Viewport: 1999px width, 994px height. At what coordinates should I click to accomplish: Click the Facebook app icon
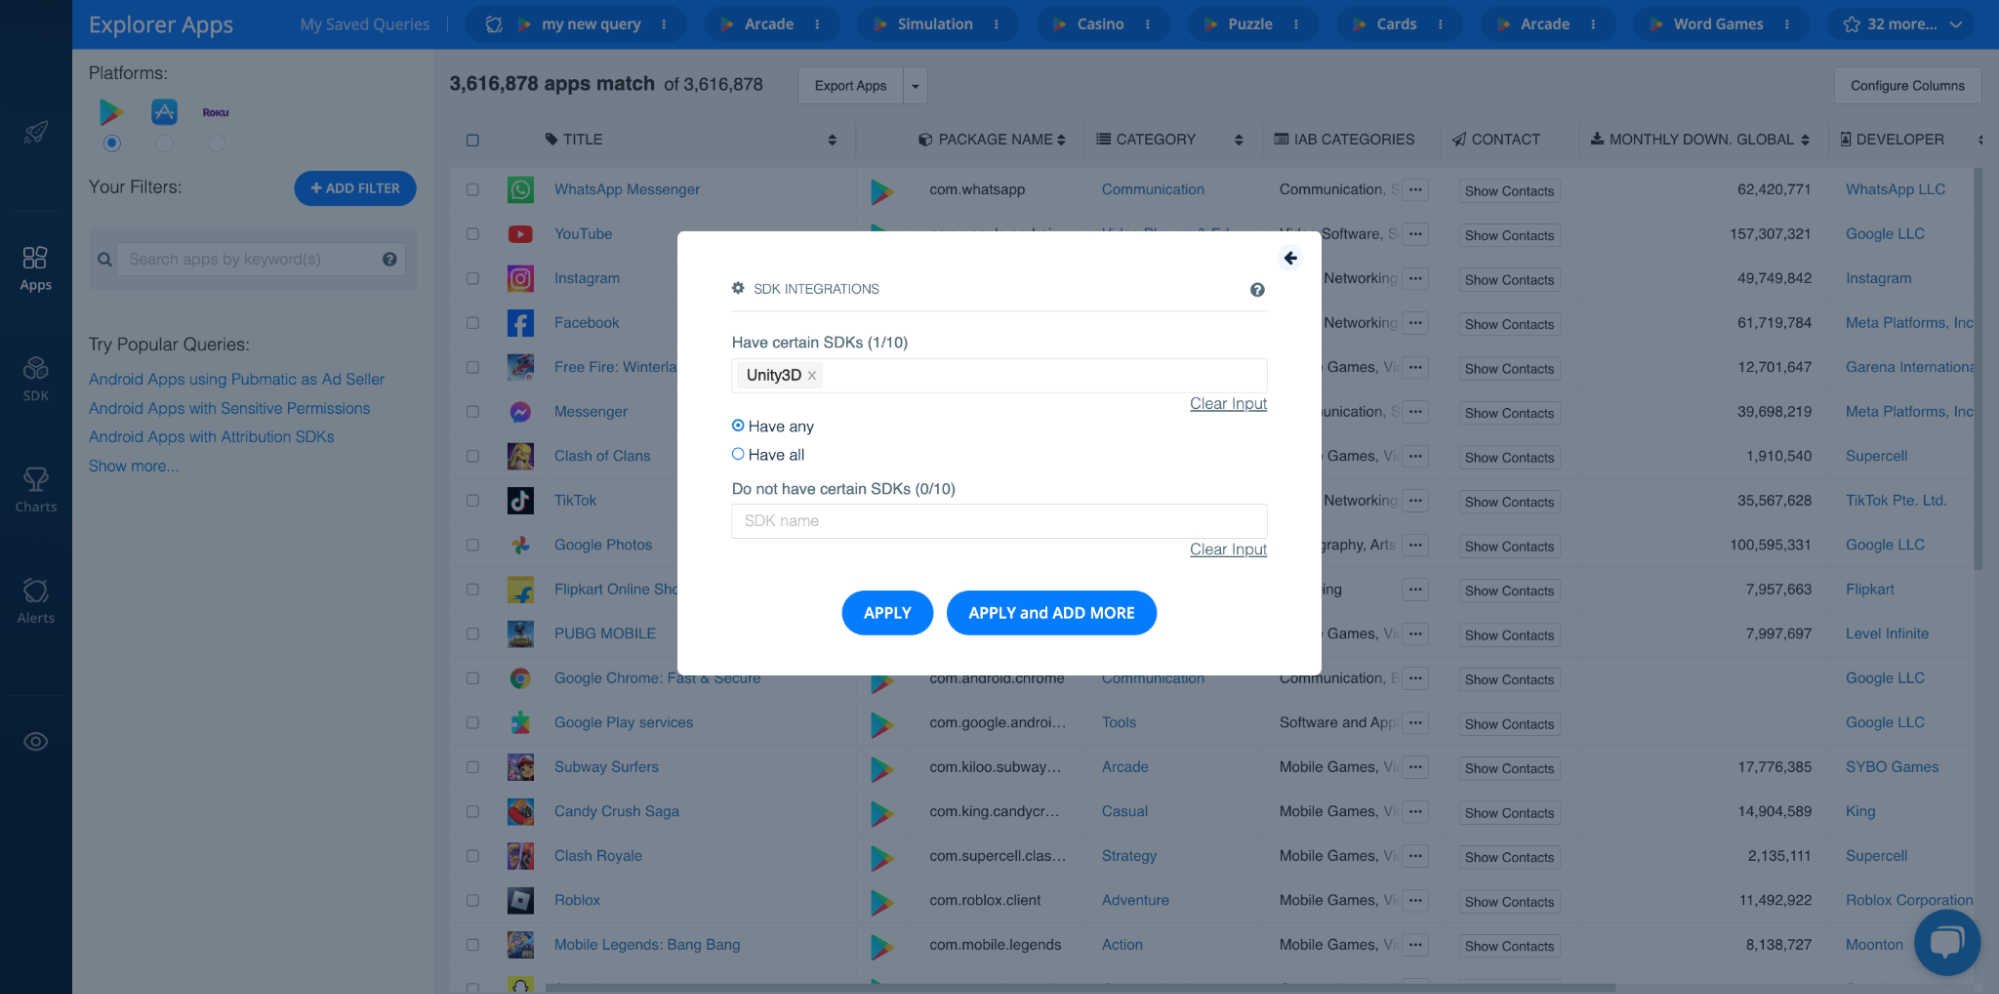tap(520, 323)
